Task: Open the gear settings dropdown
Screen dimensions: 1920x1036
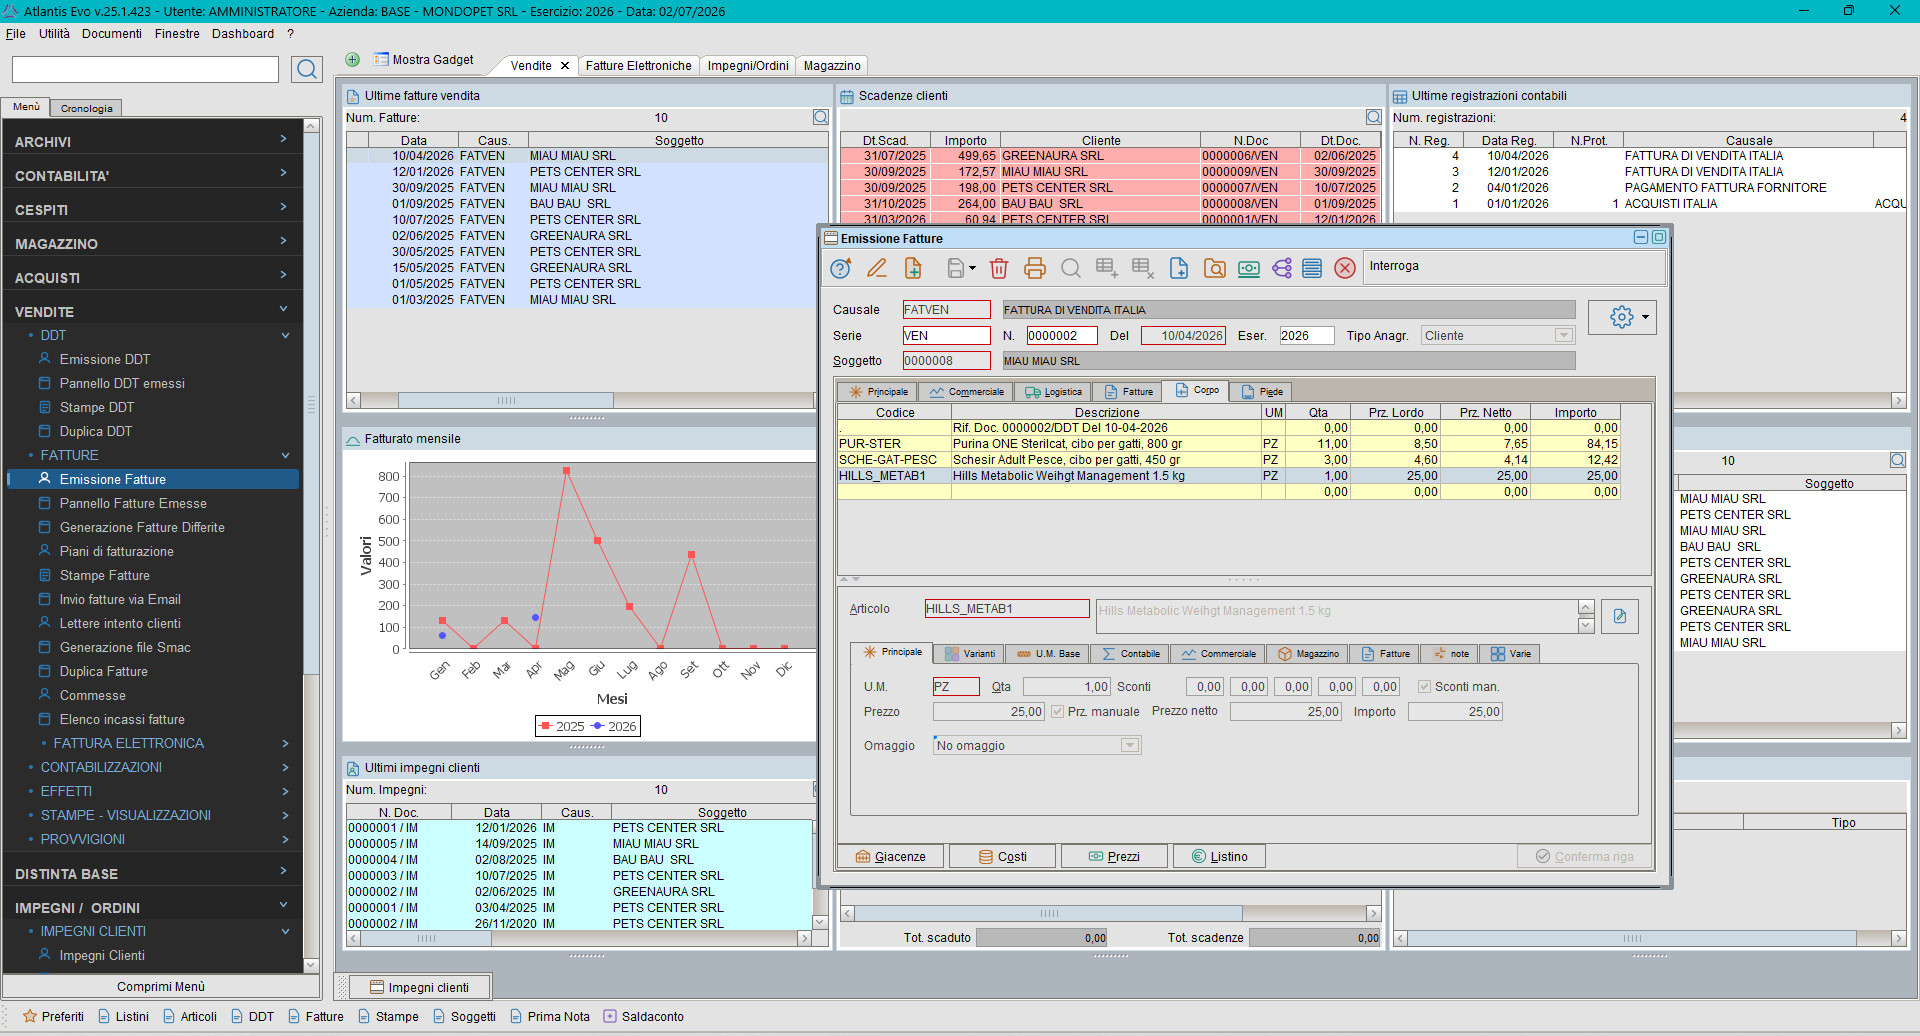Action: [x=1622, y=317]
